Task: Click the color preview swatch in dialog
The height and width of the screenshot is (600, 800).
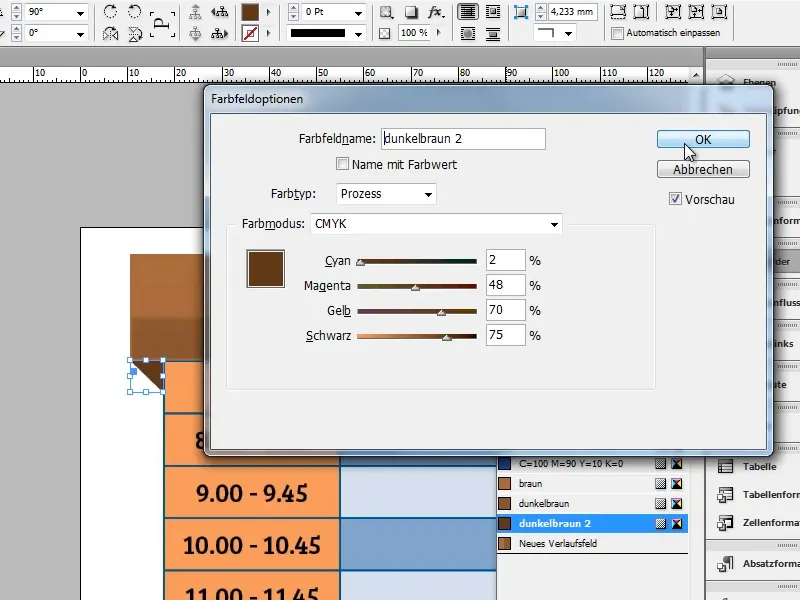Action: tap(265, 269)
